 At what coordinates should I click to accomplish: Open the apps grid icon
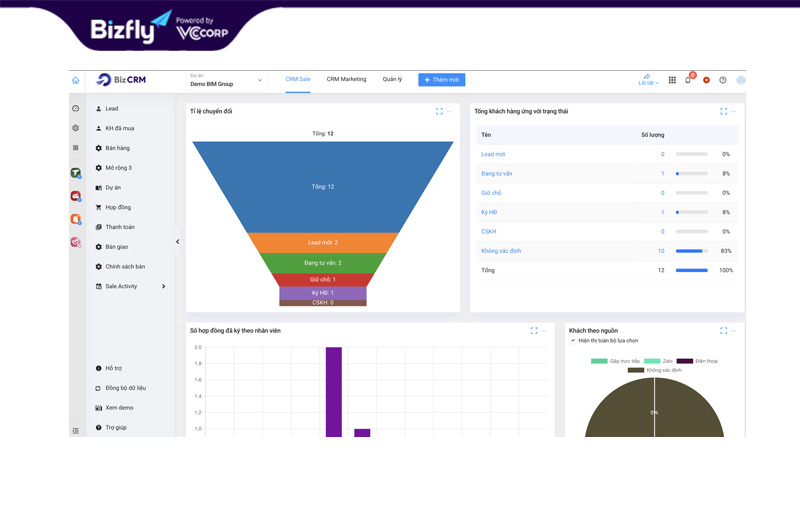672,80
